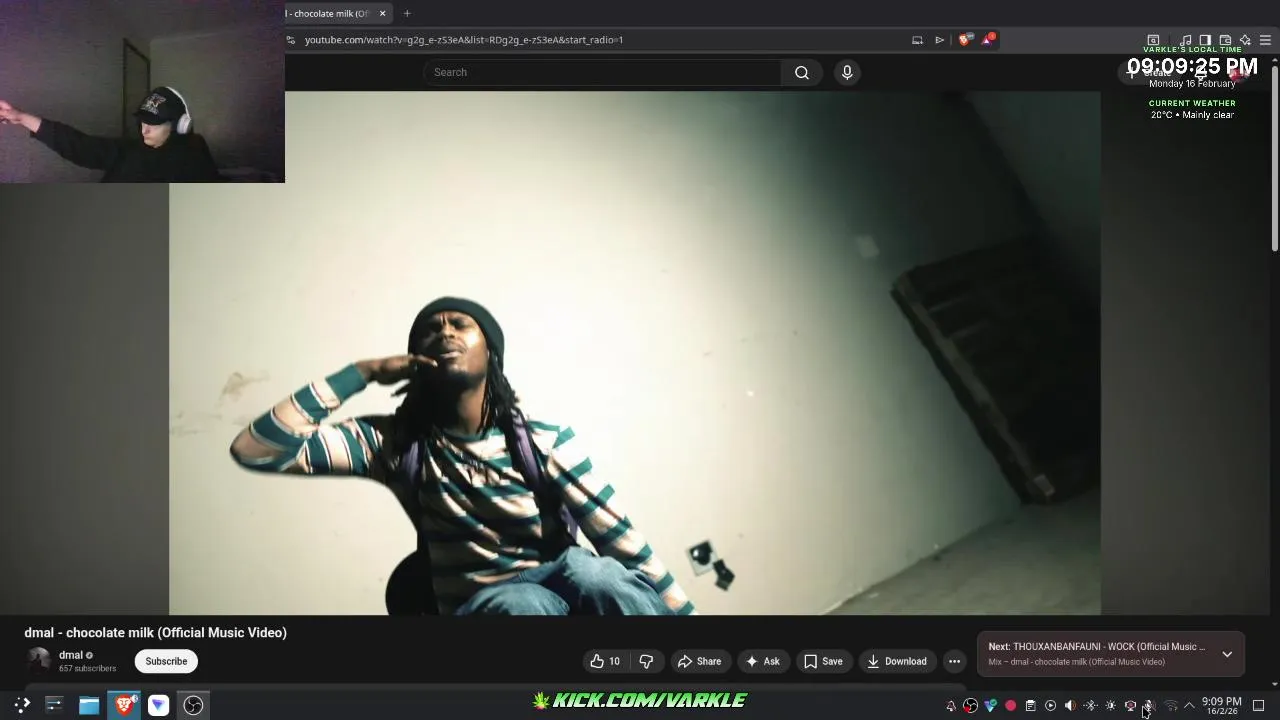Screen dimensions: 1280x720
Task: Close the chocolate milk browser tab
Action: pyautogui.click(x=382, y=13)
